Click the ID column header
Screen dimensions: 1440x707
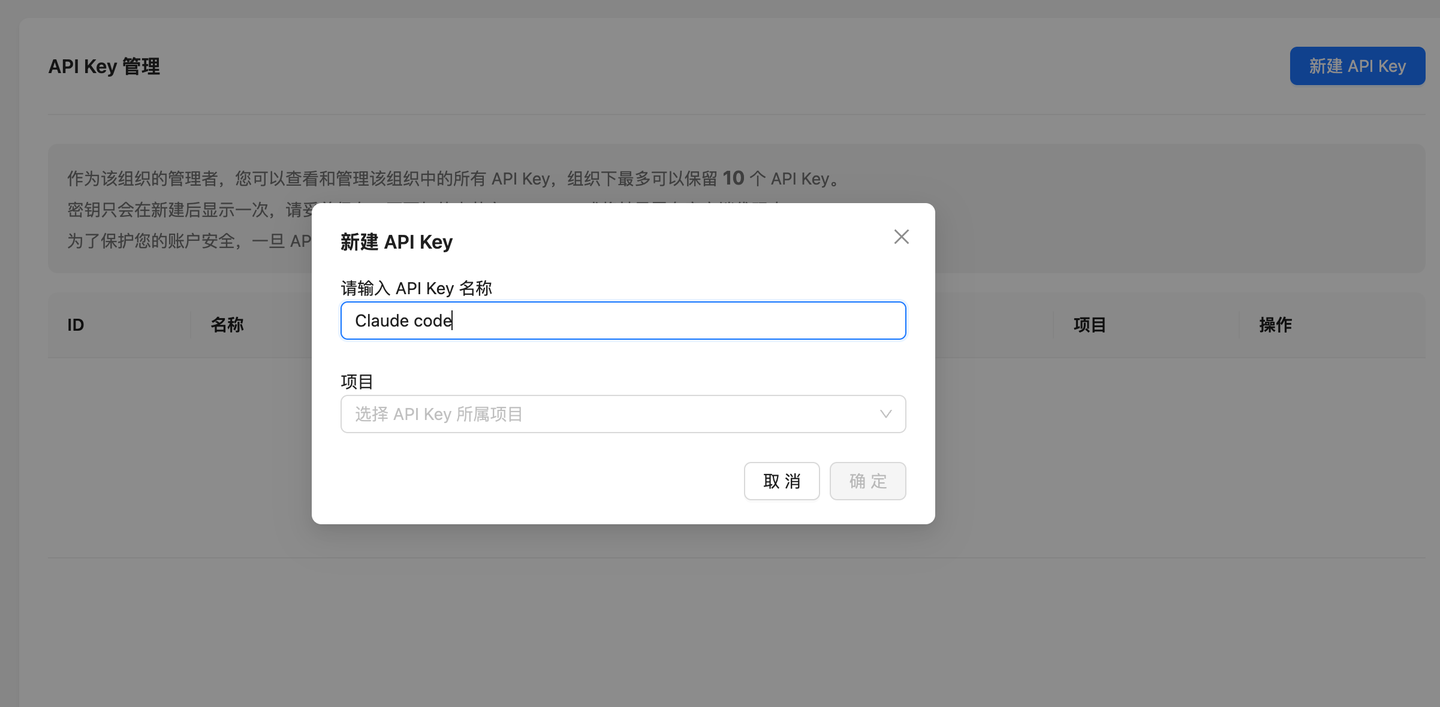point(76,325)
